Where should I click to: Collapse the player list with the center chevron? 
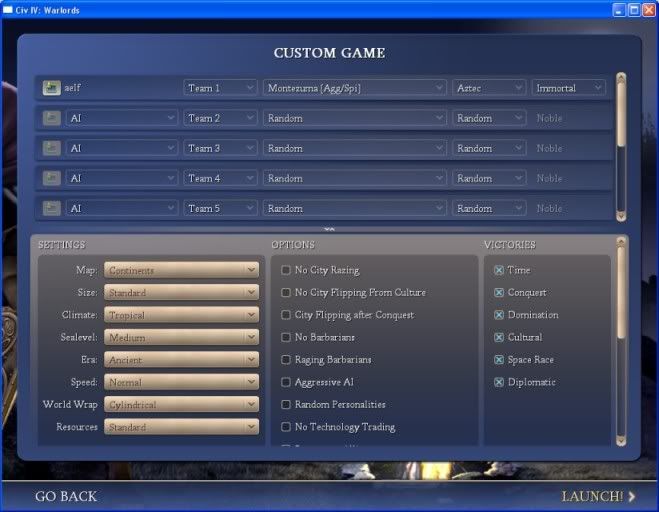coord(330,230)
